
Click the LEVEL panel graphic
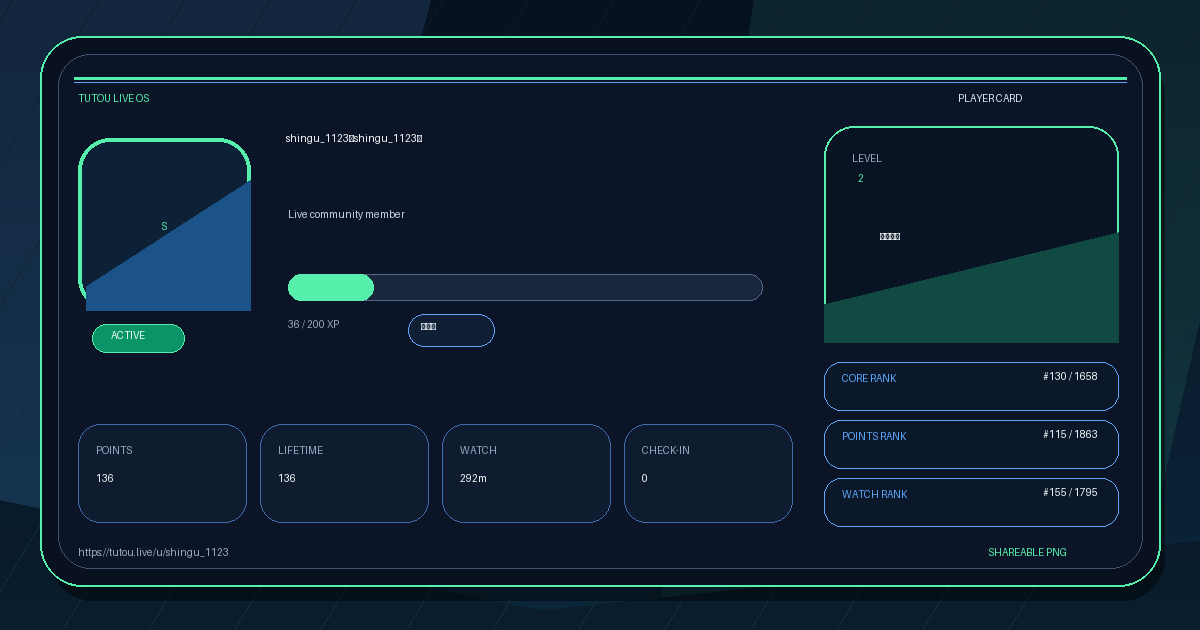pyautogui.click(x=971, y=235)
